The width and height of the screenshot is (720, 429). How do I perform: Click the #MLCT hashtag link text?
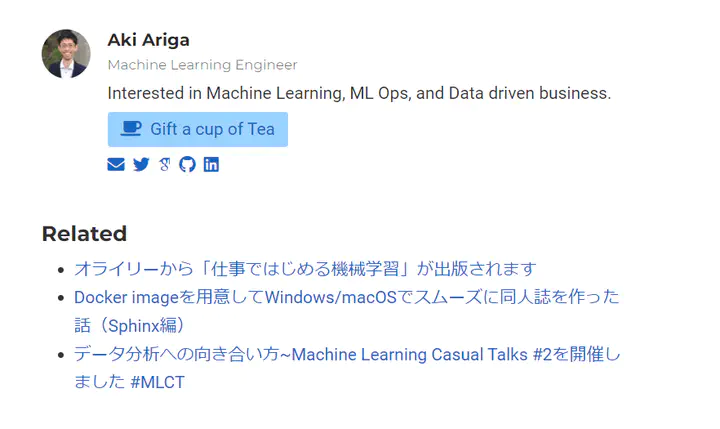158,382
